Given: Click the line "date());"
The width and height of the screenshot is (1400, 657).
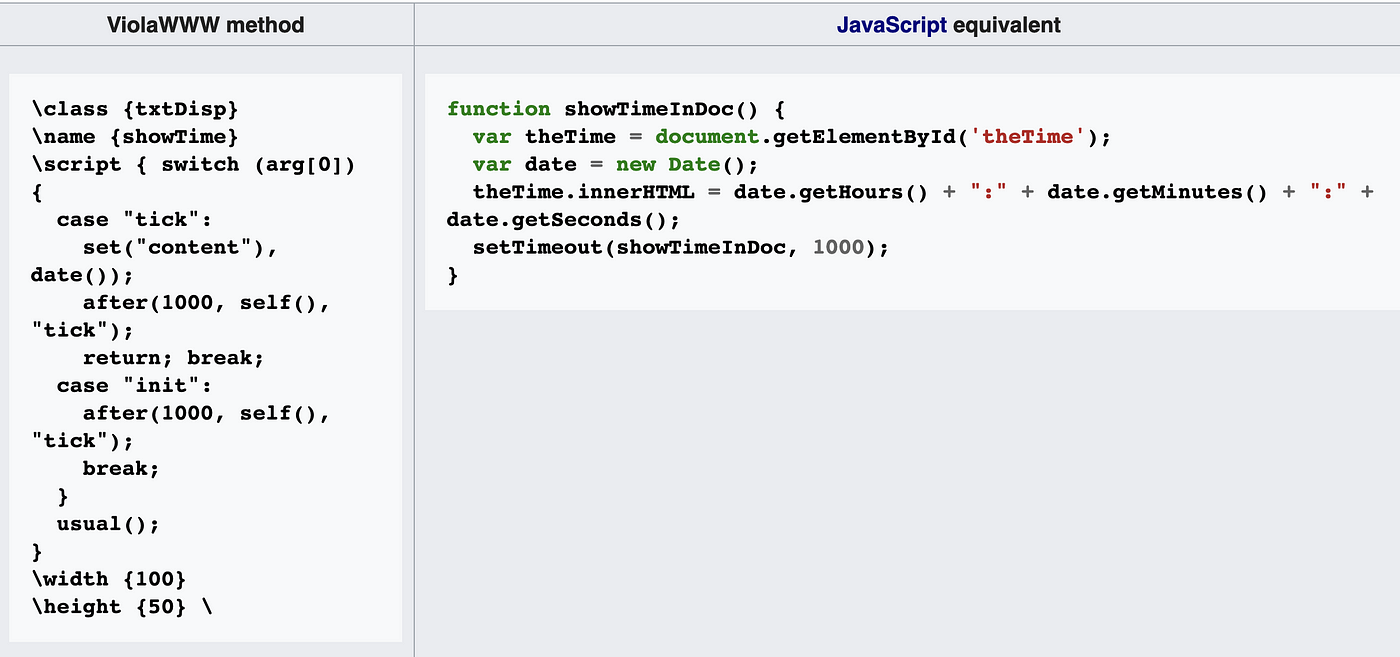Looking at the screenshot, I should click(x=83, y=274).
